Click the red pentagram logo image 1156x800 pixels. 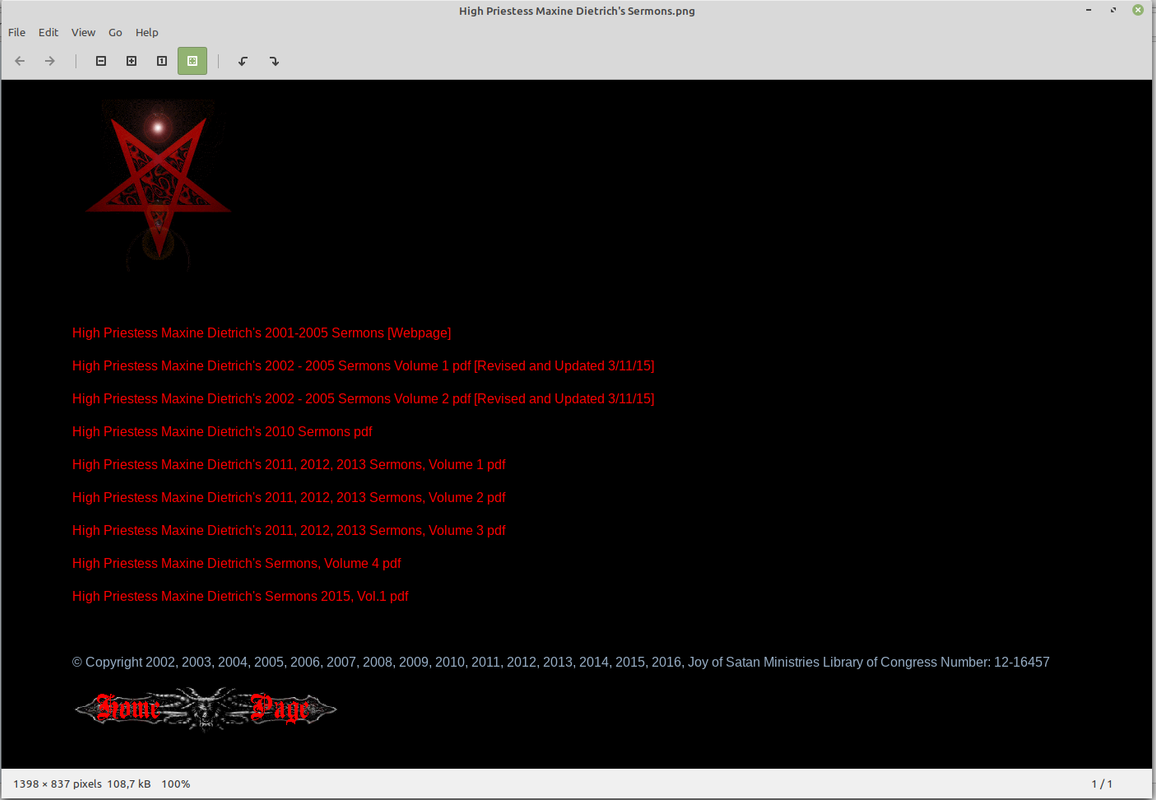[x=158, y=184]
